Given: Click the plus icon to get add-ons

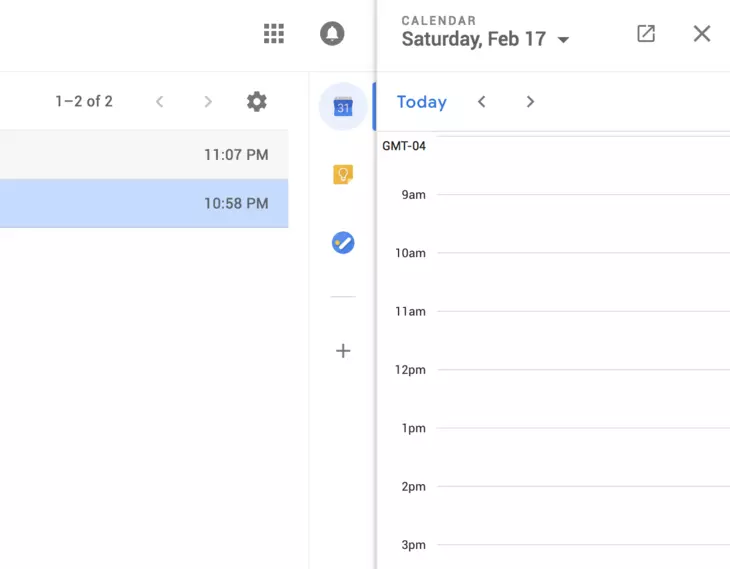Looking at the screenshot, I should (343, 351).
